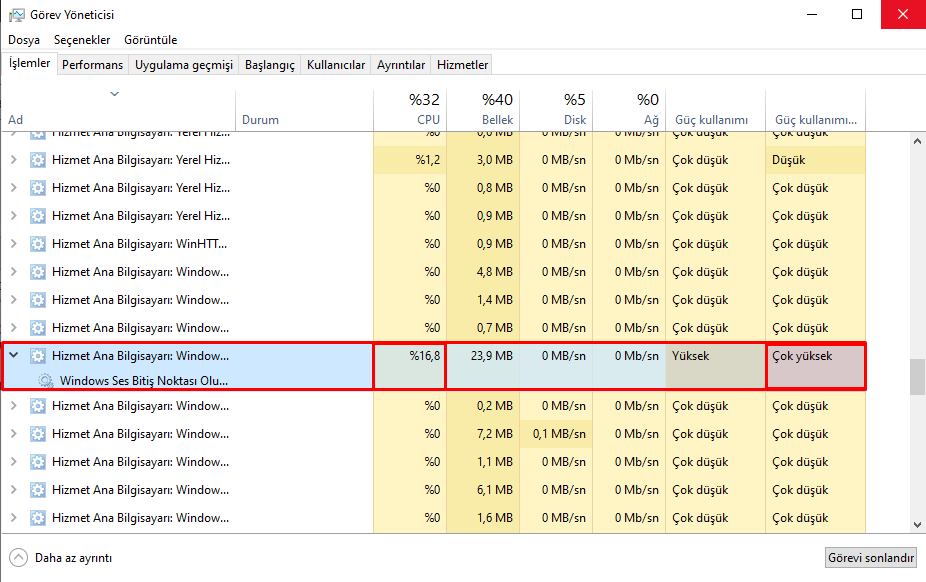Screen dimensions: 926x582
Task: Sort by the Ad column header
Action: tap(118, 110)
